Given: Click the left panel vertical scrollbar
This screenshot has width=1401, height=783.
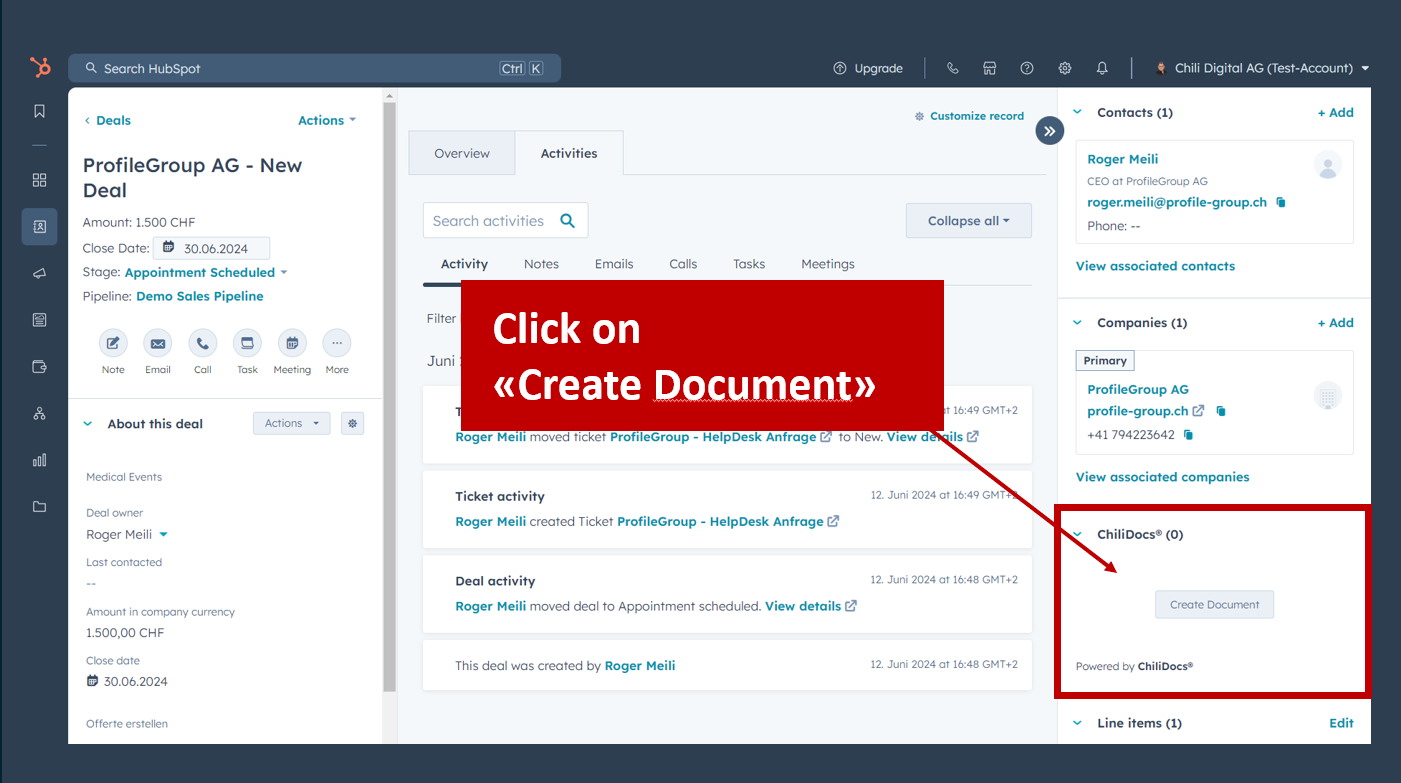Looking at the screenshot, I should 390,395.
